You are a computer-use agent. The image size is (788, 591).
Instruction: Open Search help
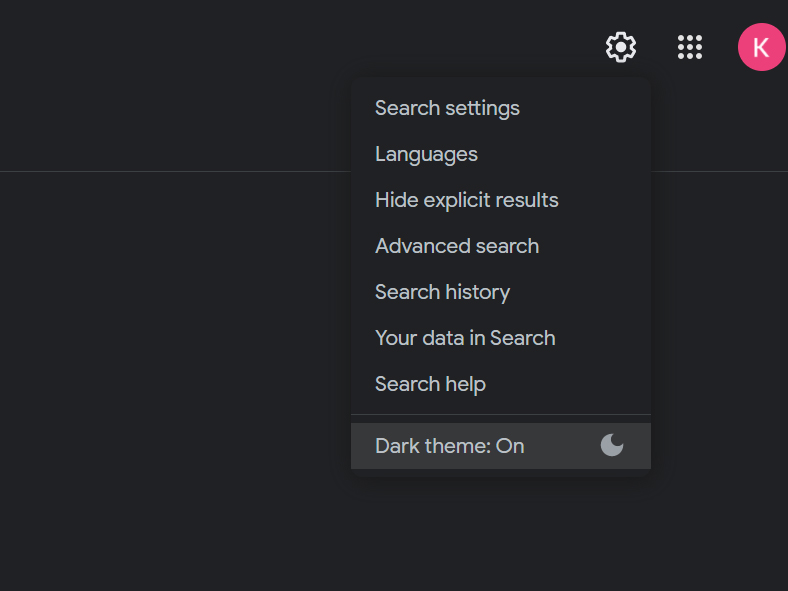click(430, 384)
